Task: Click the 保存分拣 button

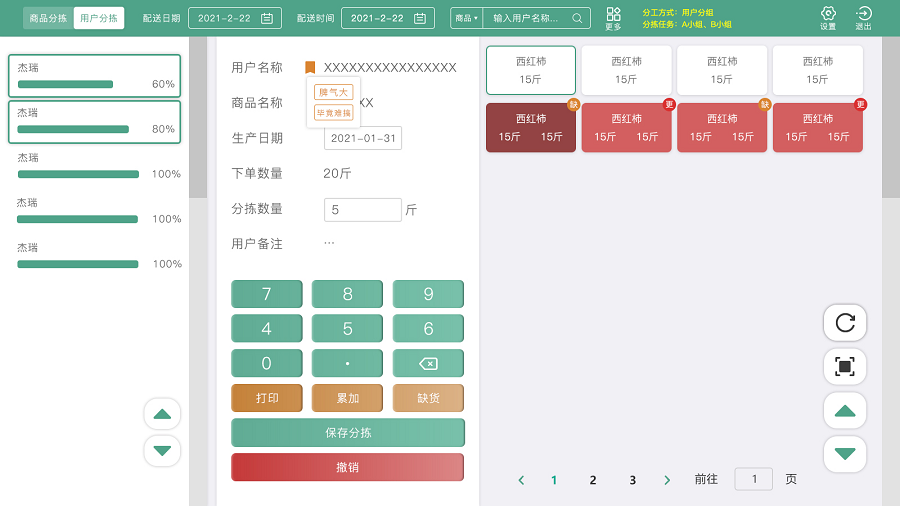Action: [348, 433]
